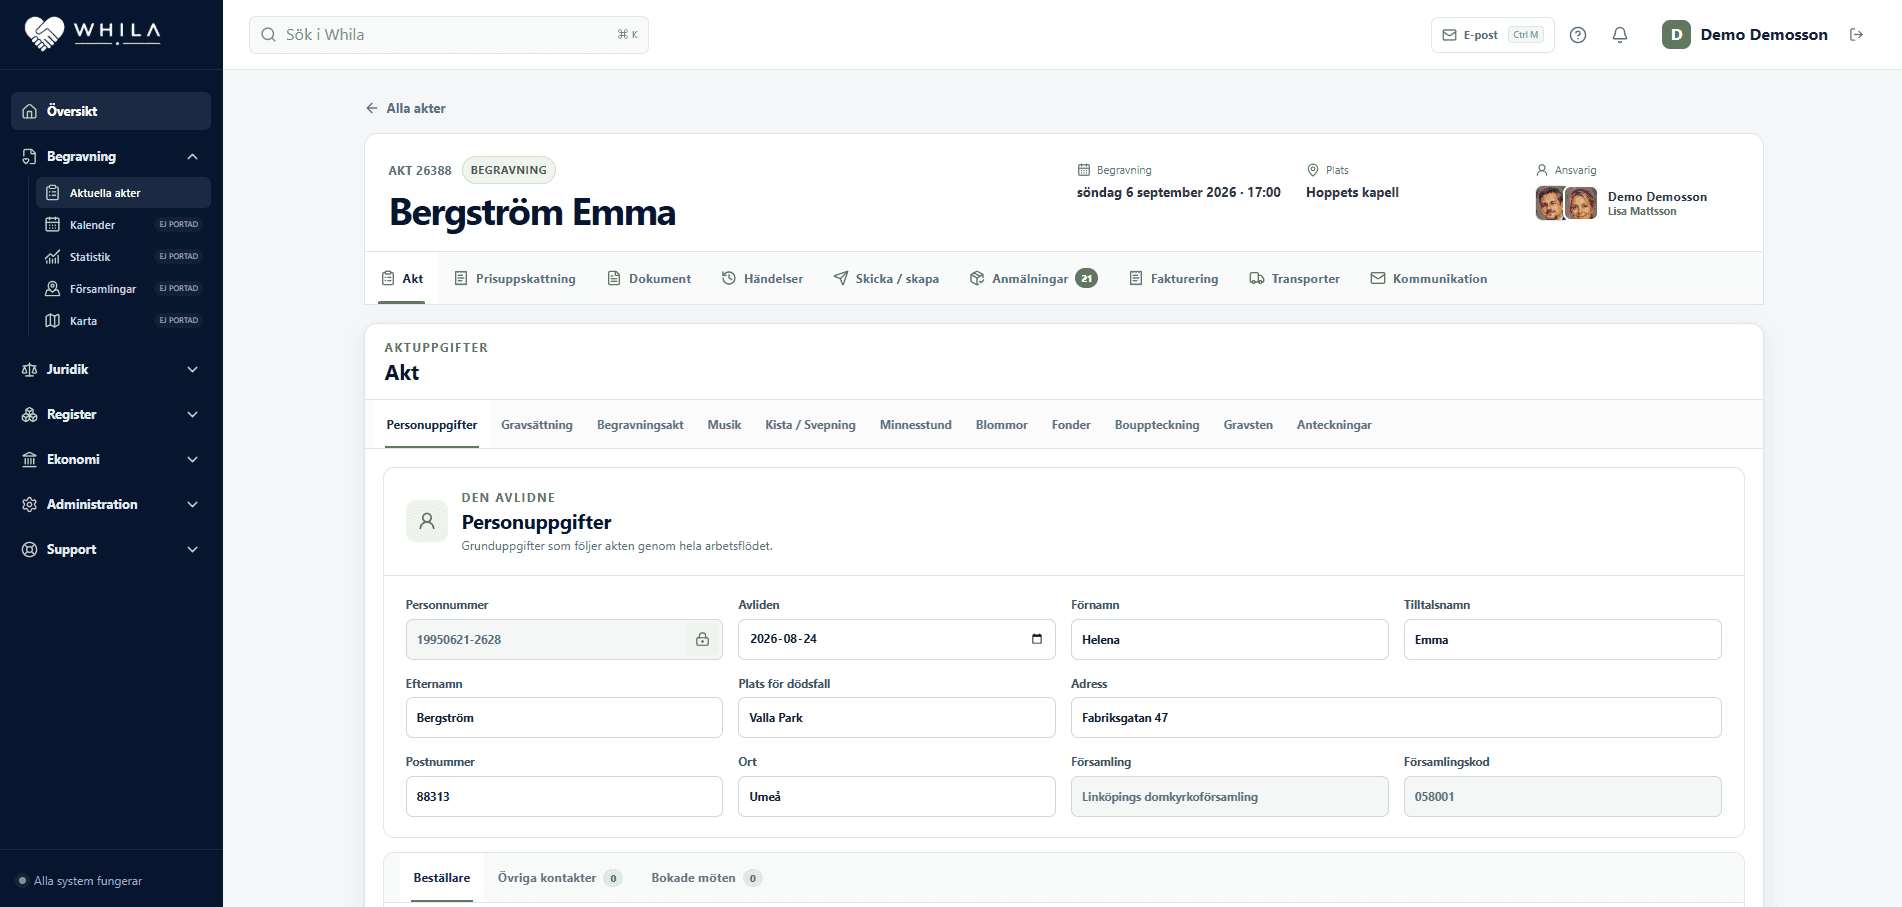Switch to the Dokument tab
The height and width of the screenshot is (907, 1902).
[x=649, y=279]
